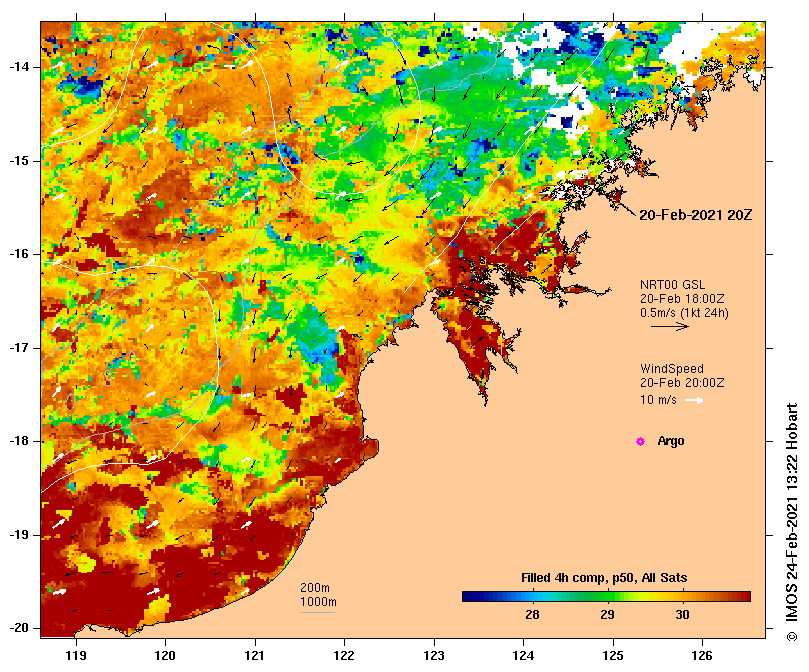Viewport: 809px width, 672px height.
Task: Click the '124' longitude axis label
Action: click(523, 656)
